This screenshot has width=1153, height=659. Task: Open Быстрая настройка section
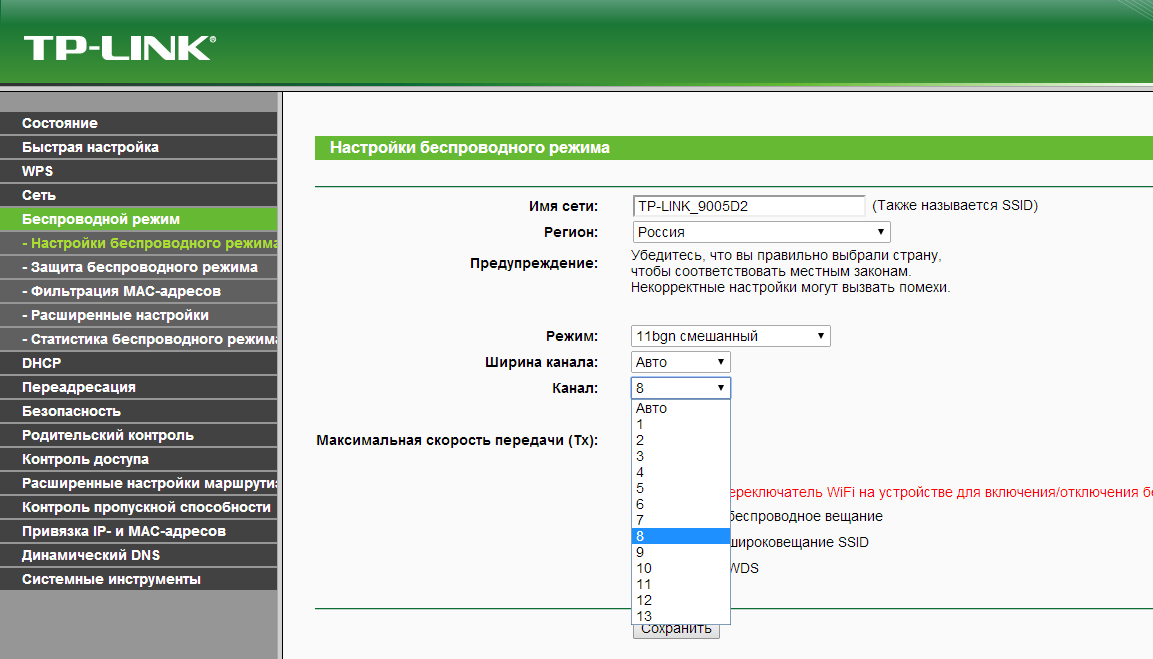point(138,147)
